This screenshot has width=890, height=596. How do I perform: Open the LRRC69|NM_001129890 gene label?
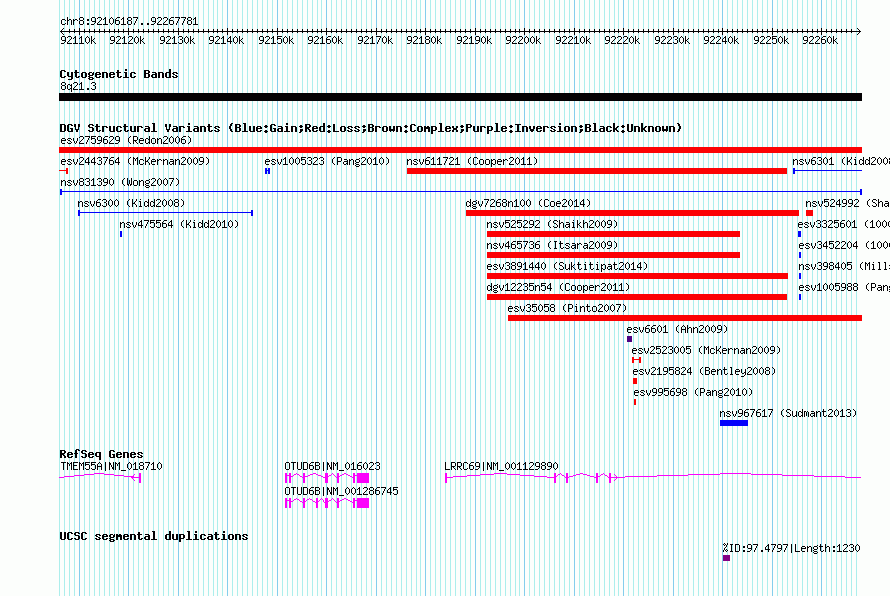point(501,467)
